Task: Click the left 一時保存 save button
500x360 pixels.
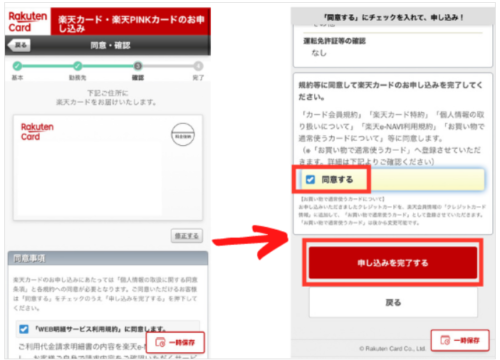Action: click(x=175, y=342)
